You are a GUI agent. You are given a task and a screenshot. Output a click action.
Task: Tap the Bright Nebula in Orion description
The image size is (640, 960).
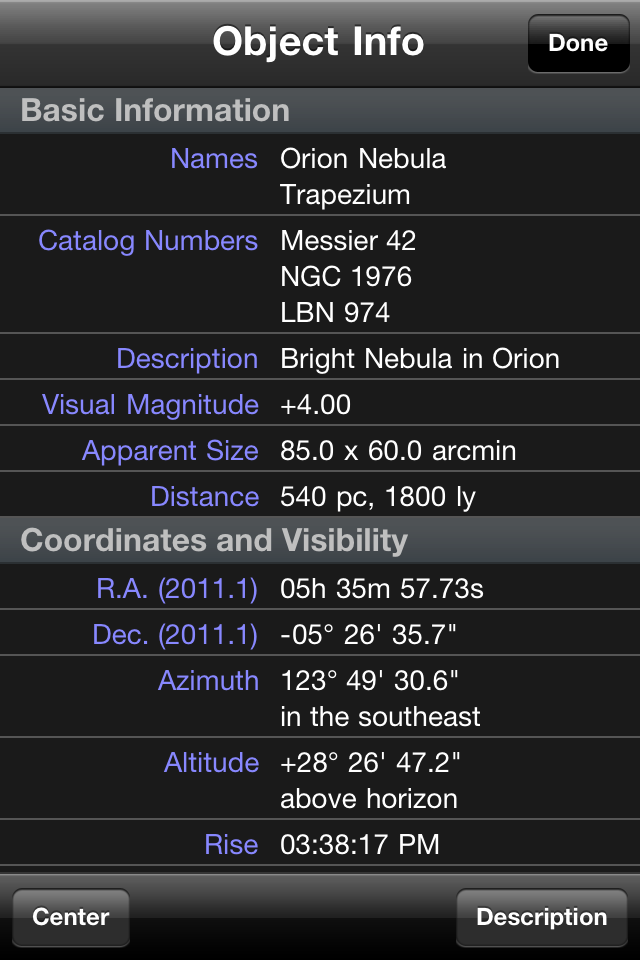coord(420,358)
